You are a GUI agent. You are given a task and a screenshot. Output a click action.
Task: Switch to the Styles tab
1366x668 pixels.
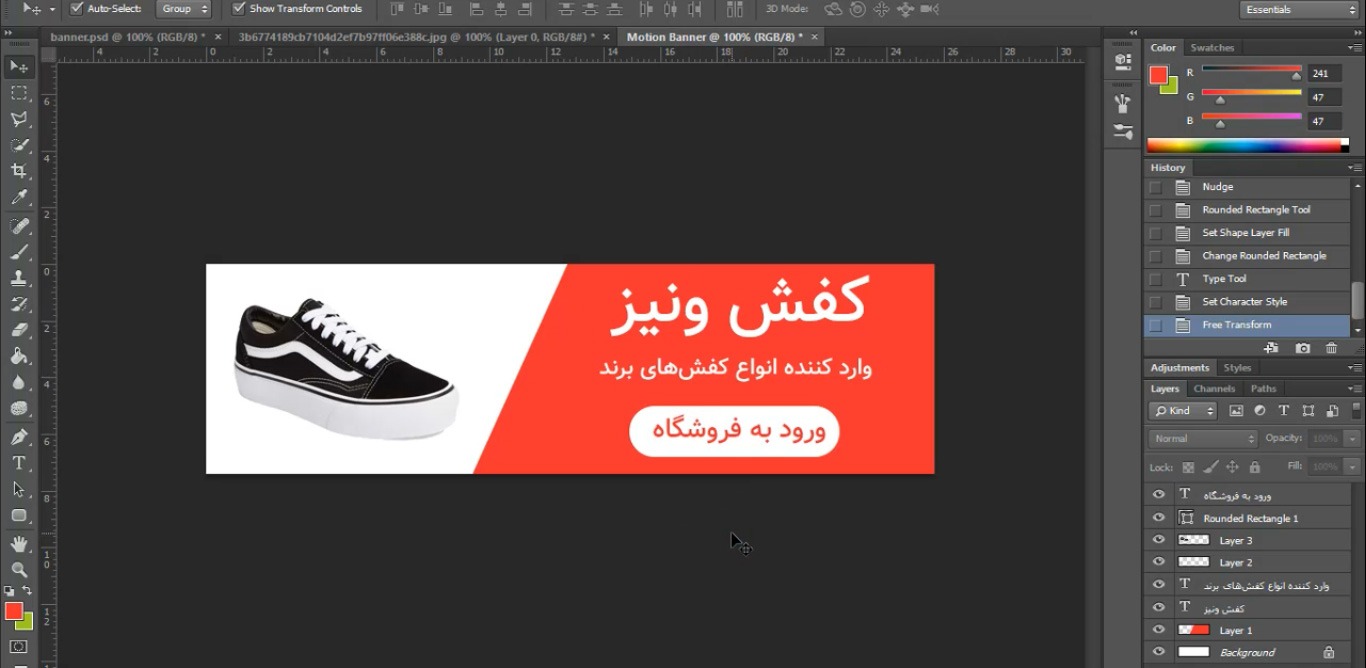[x=1237, y=368]
